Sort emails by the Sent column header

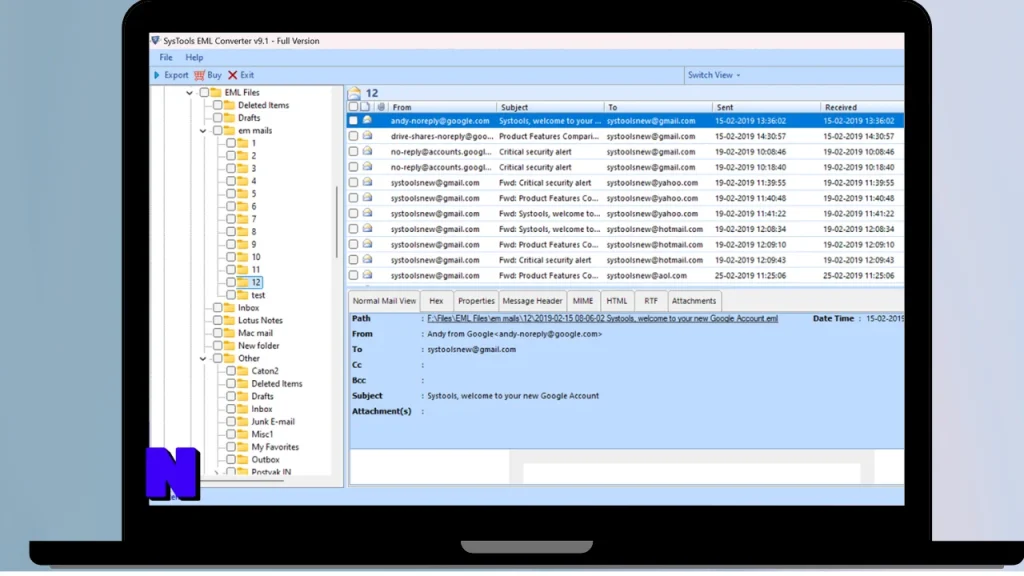(x=766, y=107)
